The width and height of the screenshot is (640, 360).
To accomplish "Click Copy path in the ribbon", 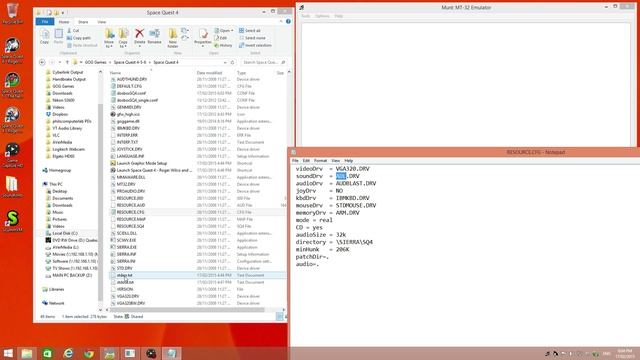I will pos(79,38).
